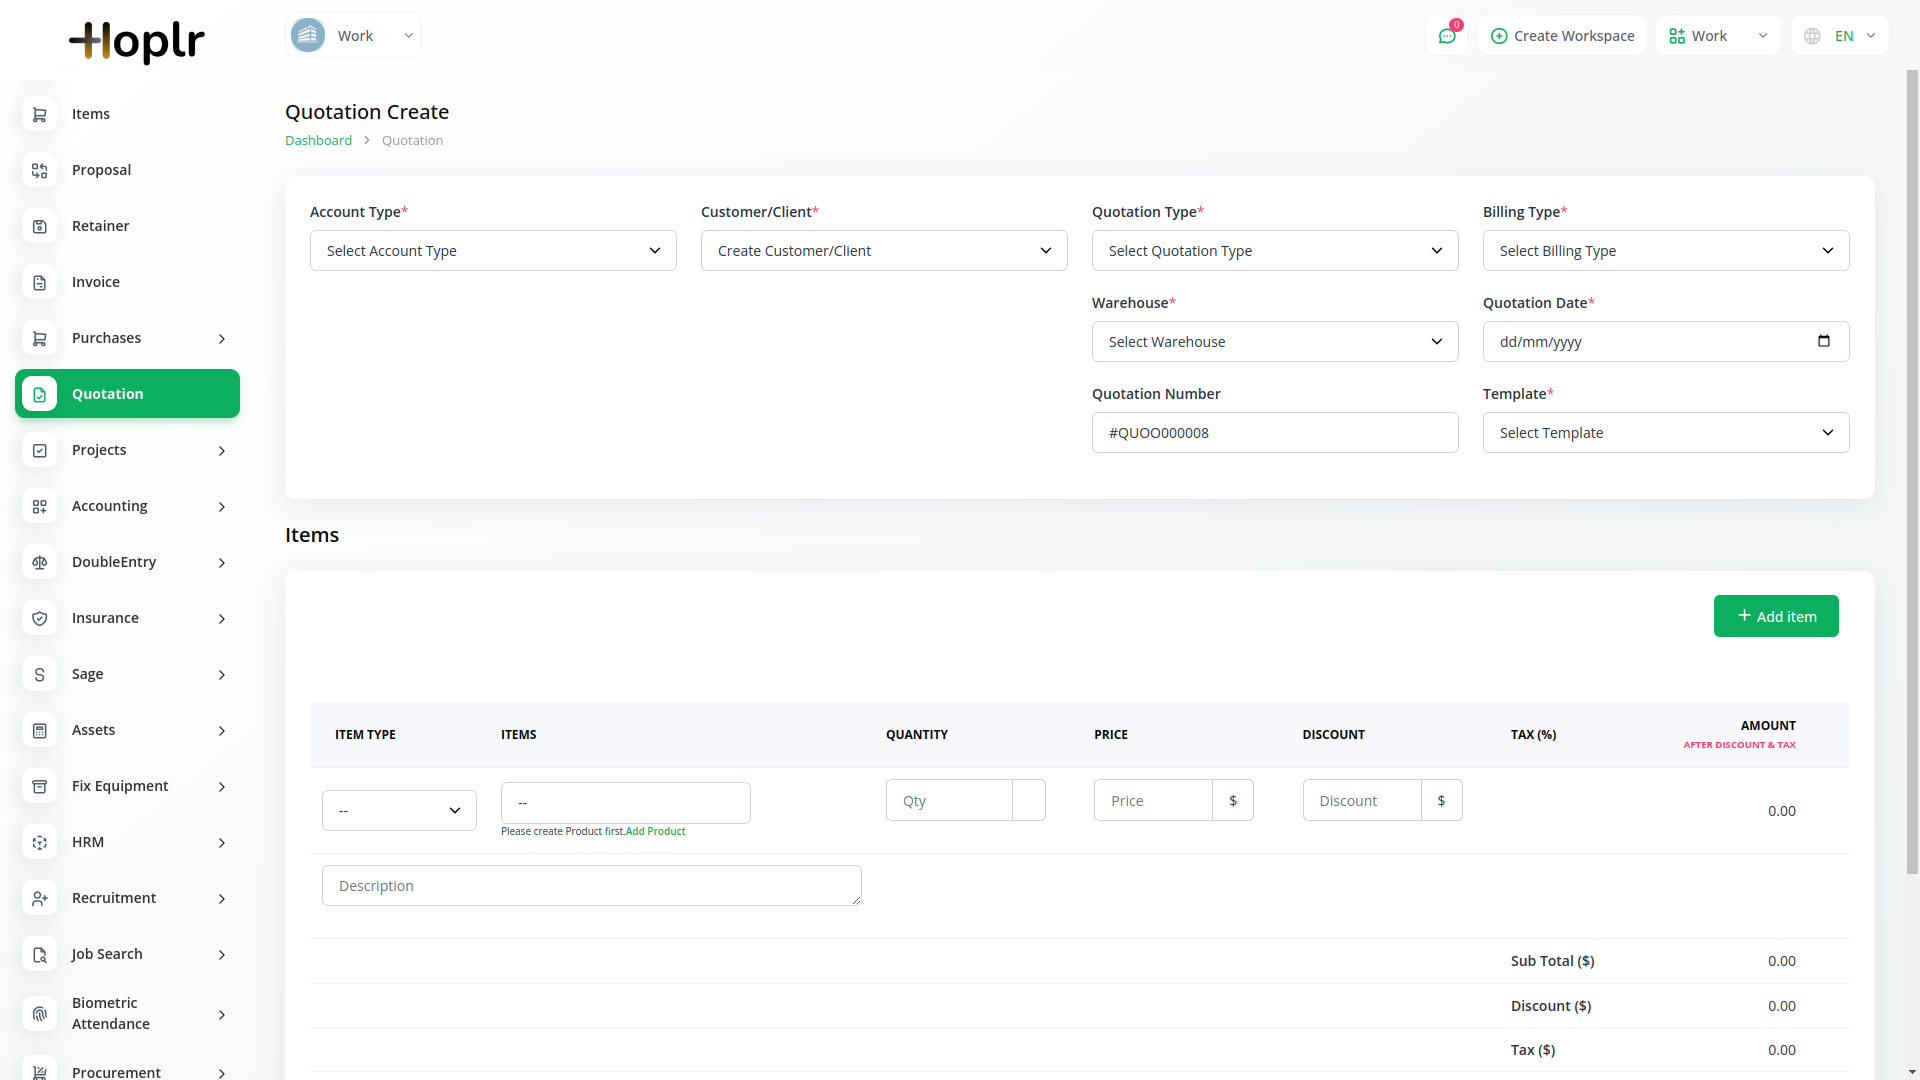Open the Item Type dropdown in items row
1920x1080 pixels.
click(399, 810)
